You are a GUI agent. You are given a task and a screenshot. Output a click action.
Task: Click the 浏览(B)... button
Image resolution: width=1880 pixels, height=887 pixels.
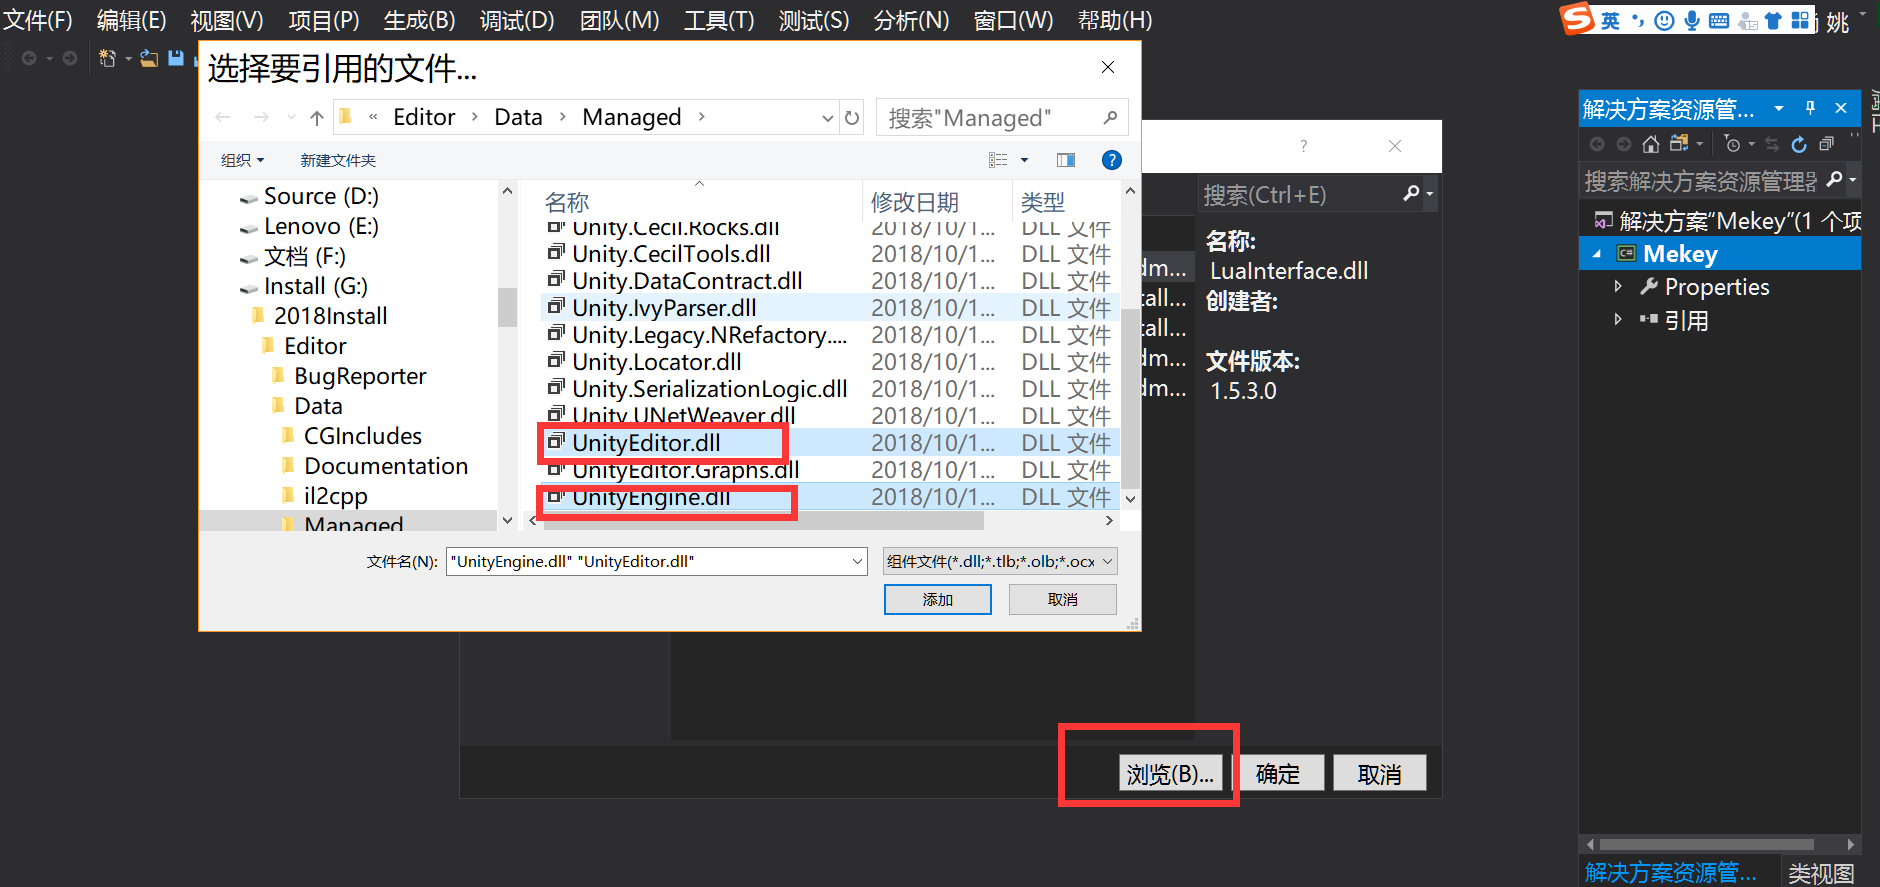[x=1170, y=774]
